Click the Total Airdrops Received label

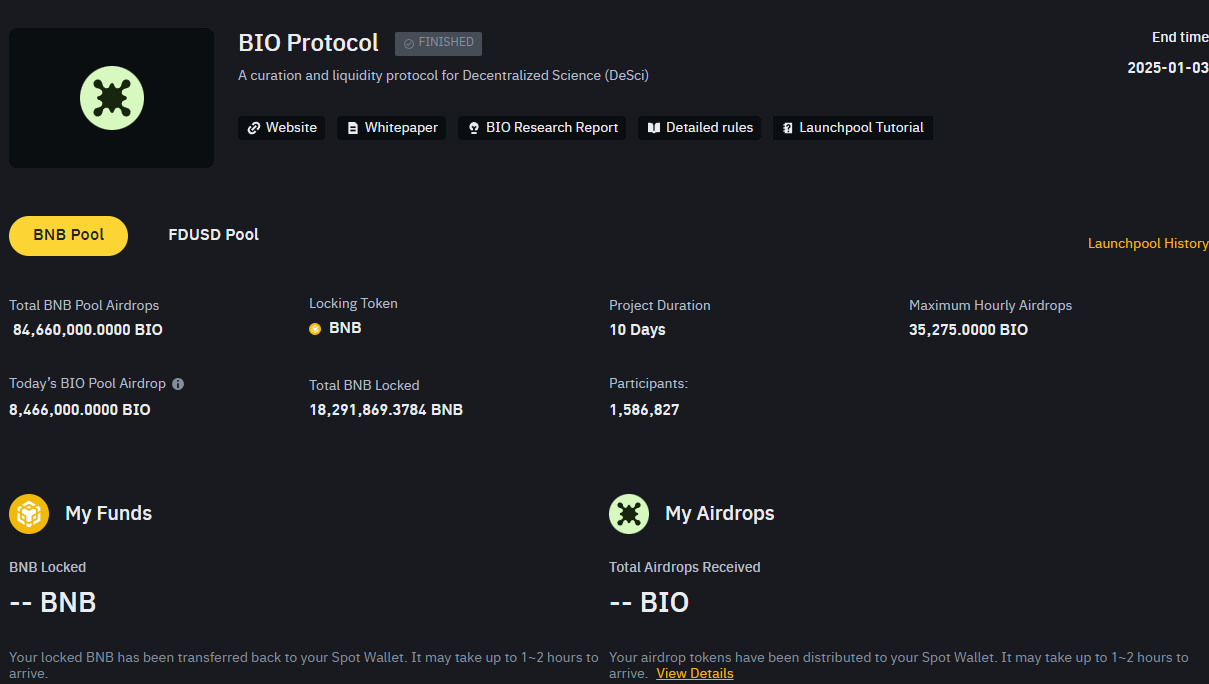click(x=685, y=567)
